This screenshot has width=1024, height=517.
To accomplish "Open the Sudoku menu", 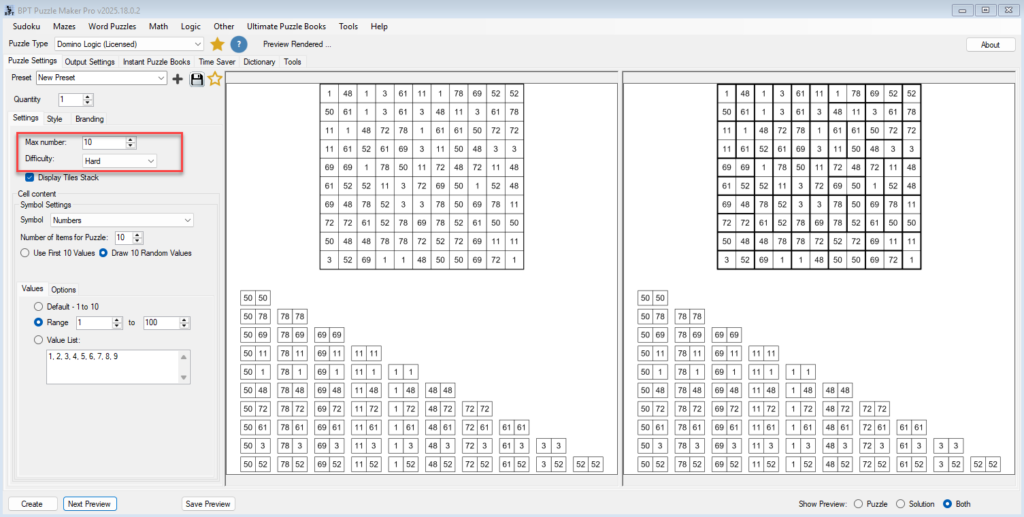I will click(x=26, y=26).
